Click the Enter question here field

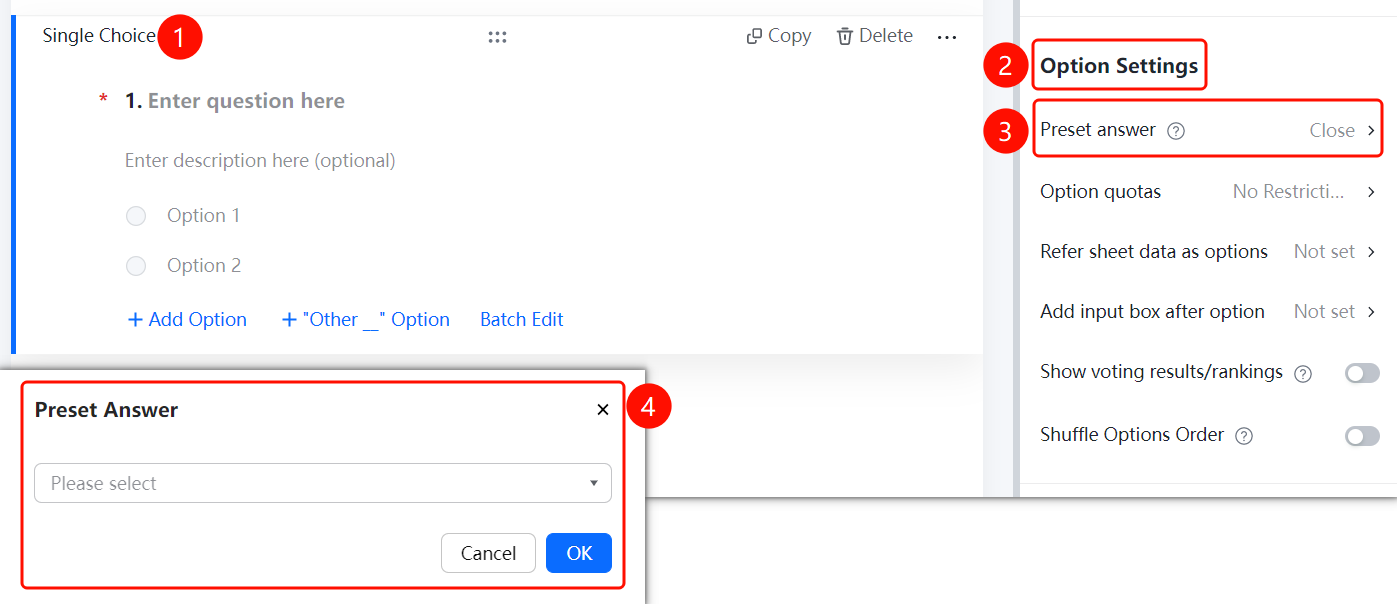point(246,101)
